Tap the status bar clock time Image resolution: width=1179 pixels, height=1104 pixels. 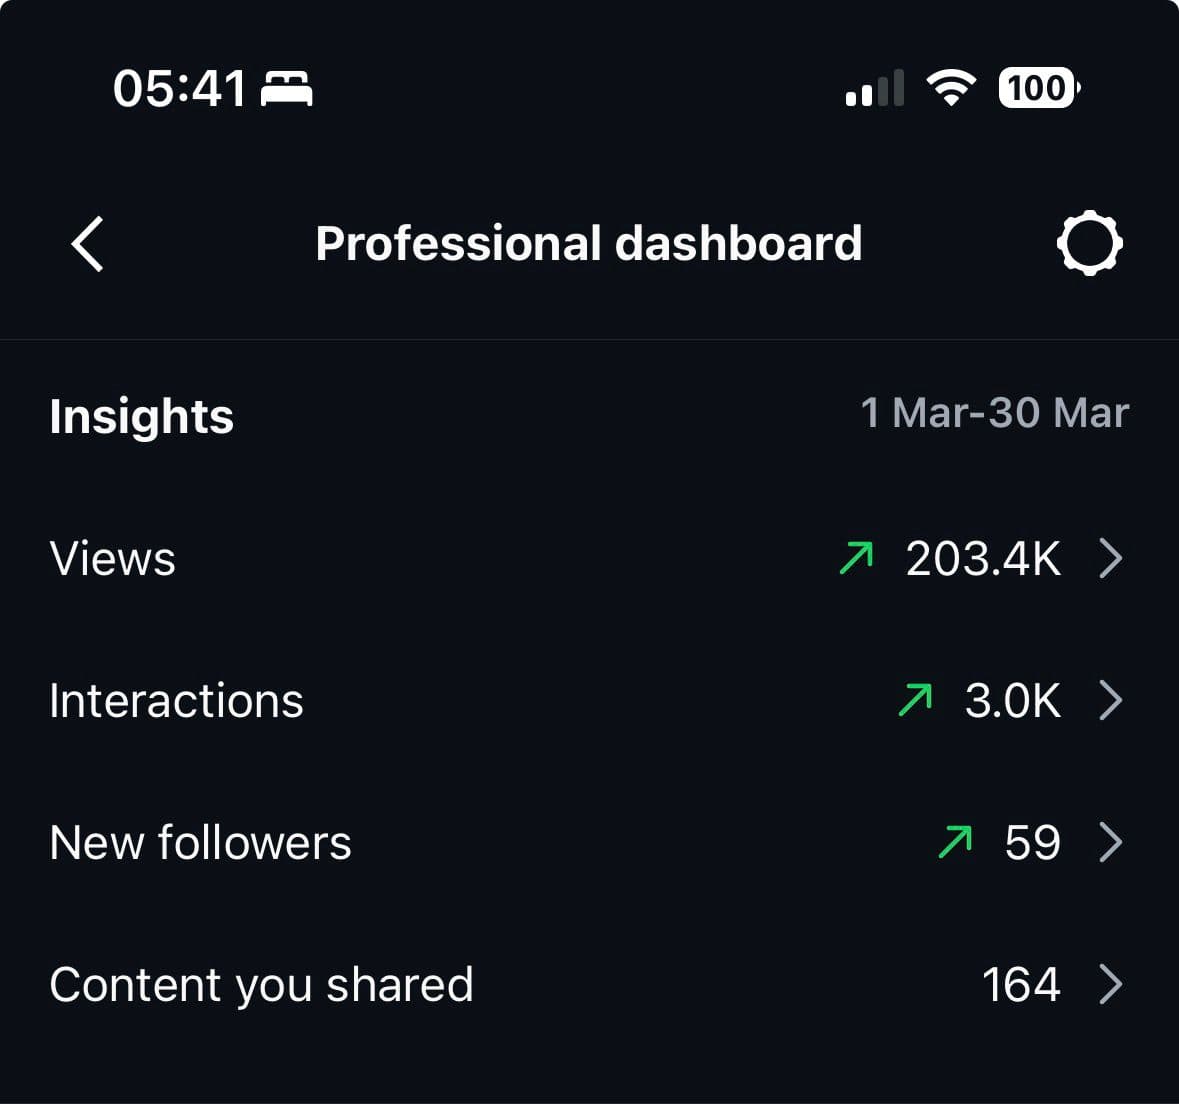coord(179,88)
